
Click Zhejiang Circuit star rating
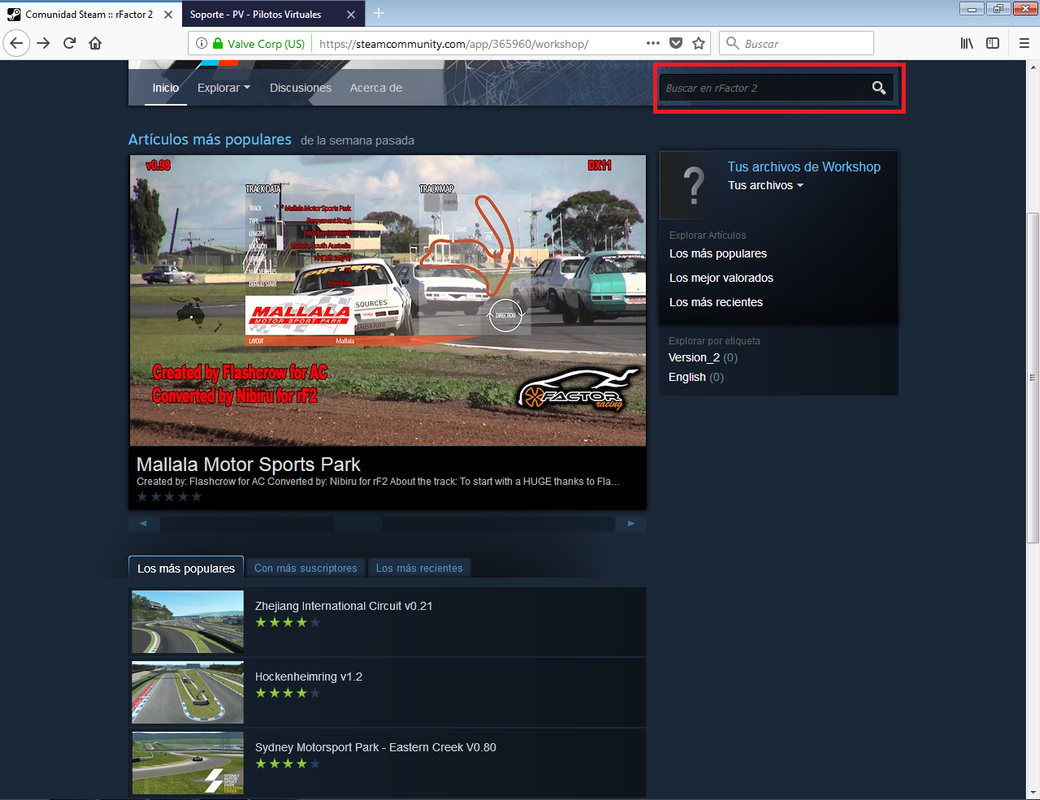pyautogui.click(x=288, y=623)
